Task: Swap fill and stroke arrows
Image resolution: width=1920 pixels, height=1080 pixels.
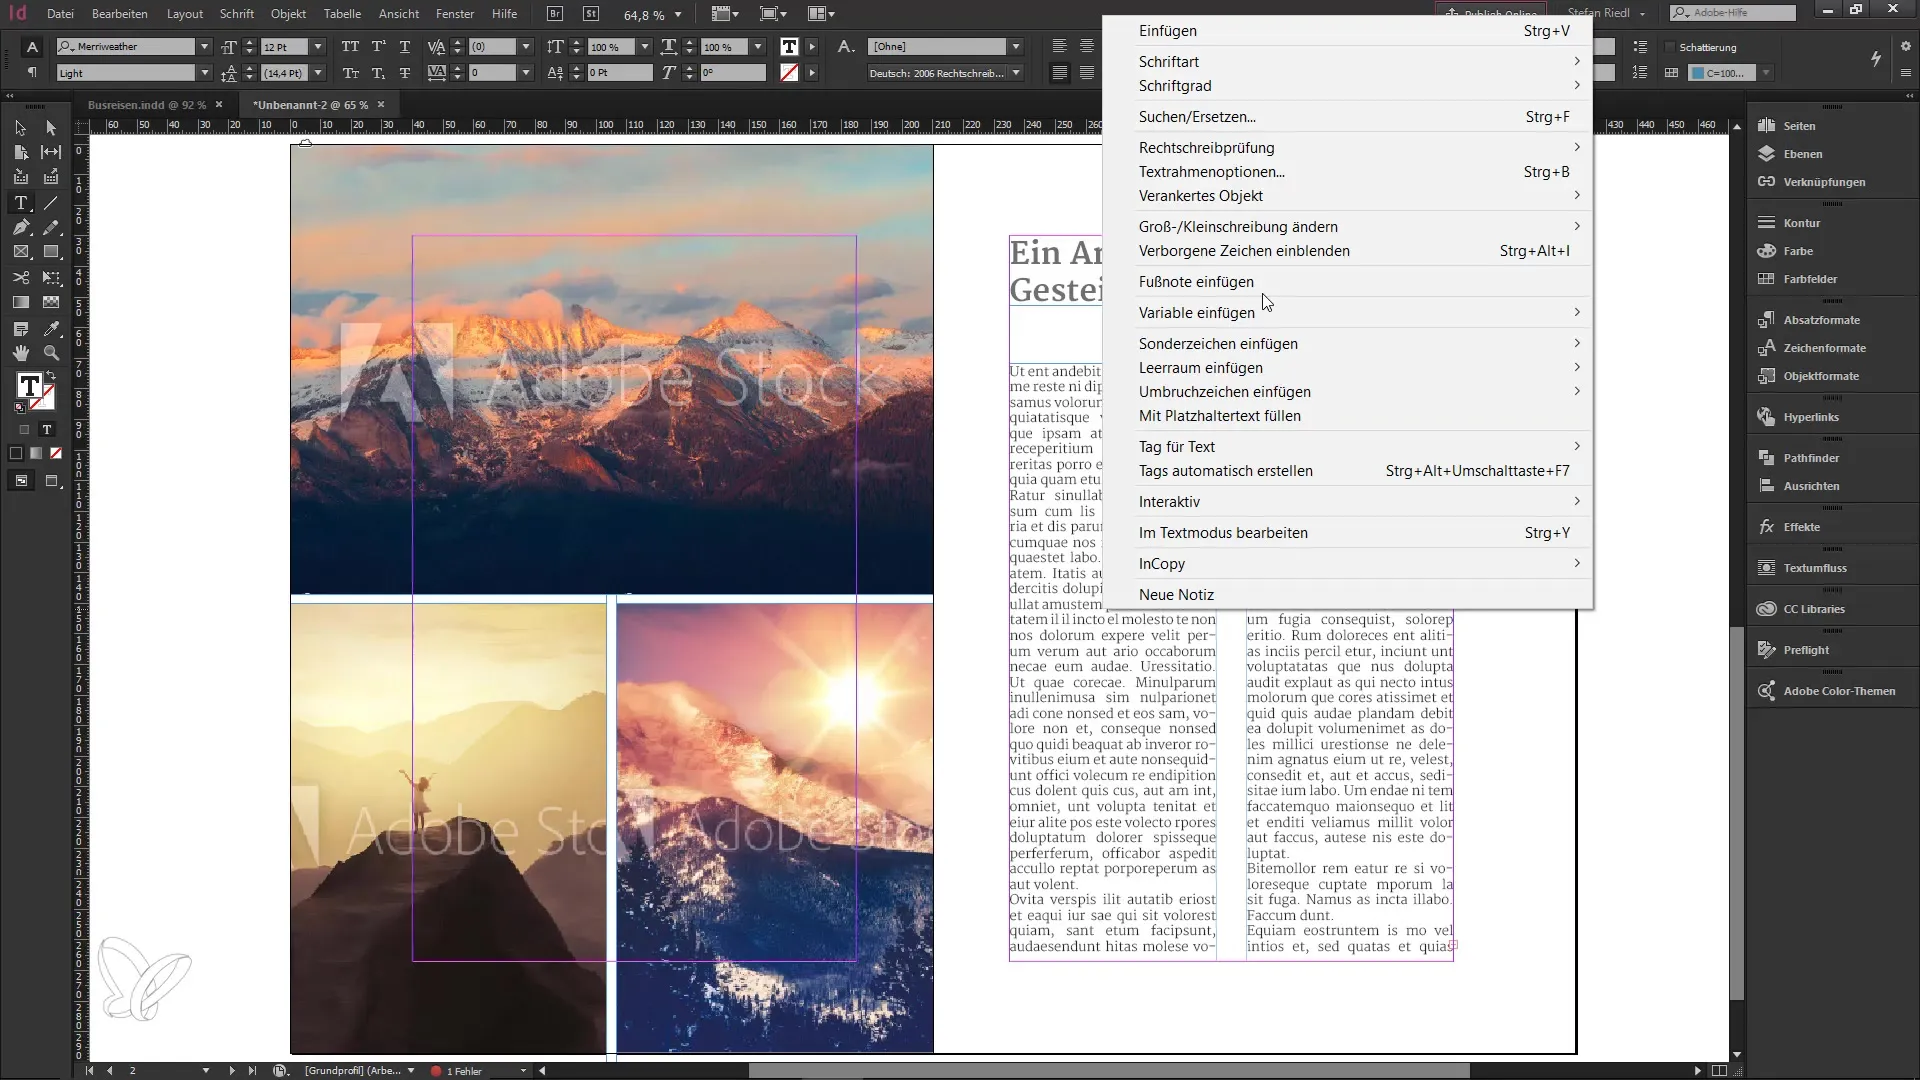Action: coord(52,375)
